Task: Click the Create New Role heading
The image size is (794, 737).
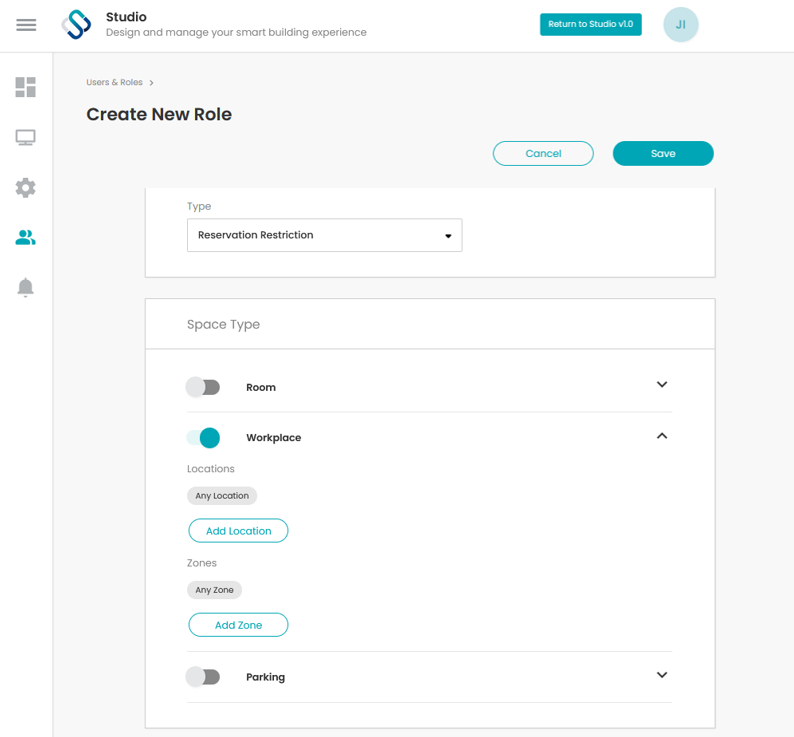Action: click(159, 114)
